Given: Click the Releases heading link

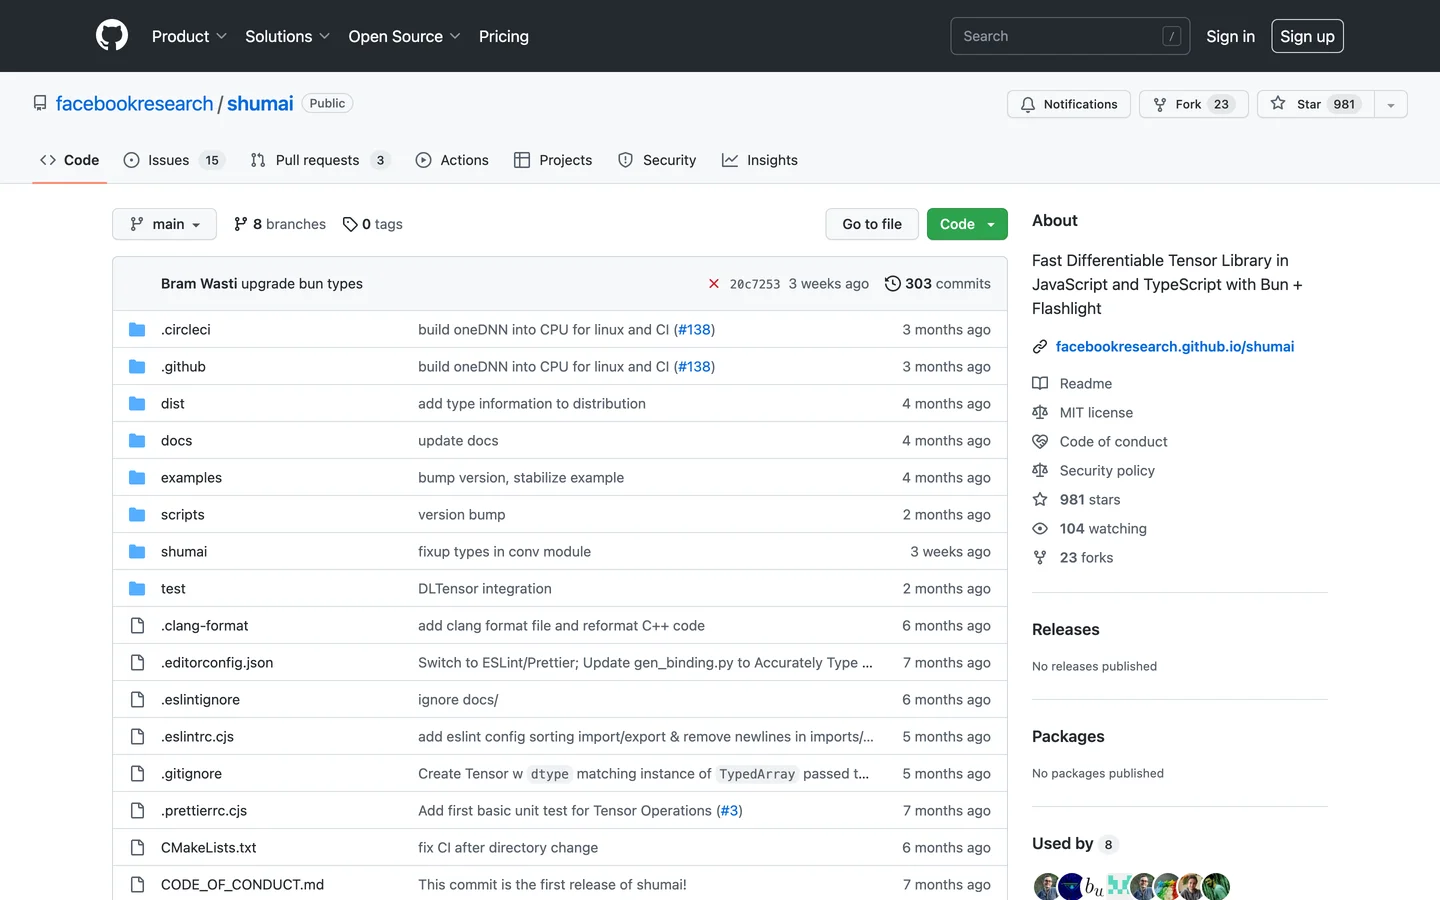Looking at the screenshot, I should coord(1066,629).
